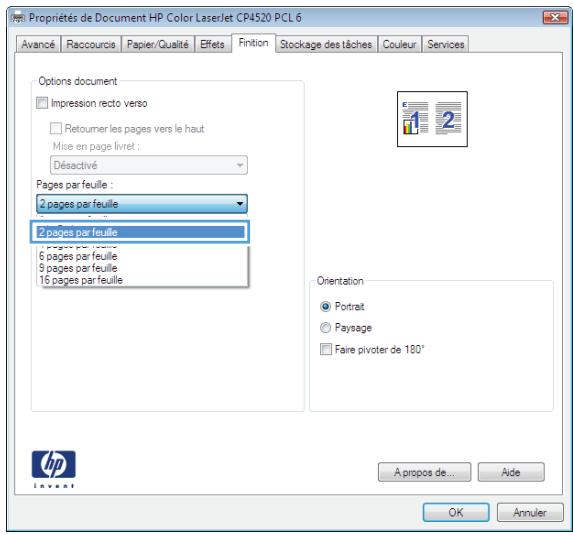Close the printer properties window
Screen dimensions: 573x535
click(x=555, y=17)
